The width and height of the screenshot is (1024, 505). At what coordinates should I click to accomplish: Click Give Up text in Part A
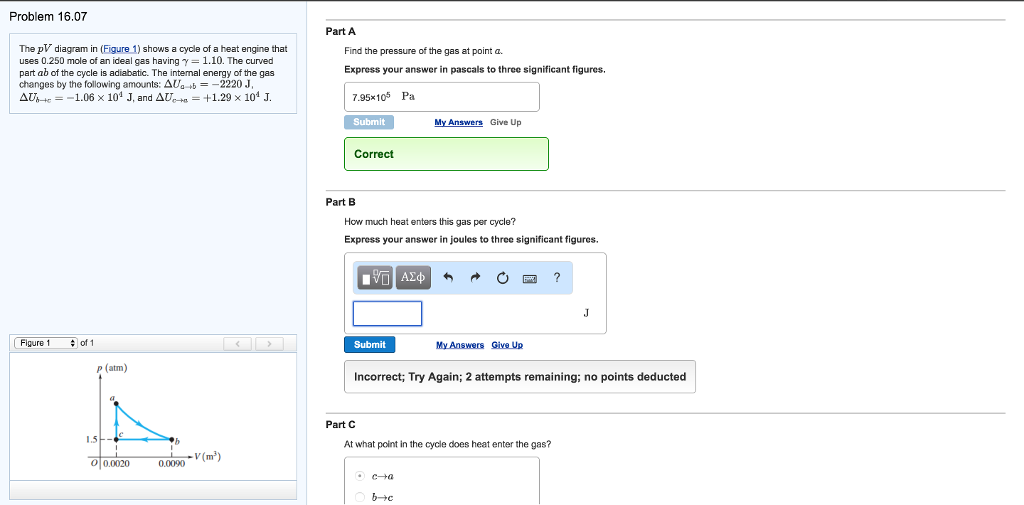pyautogui.click(x=505, y=122)
